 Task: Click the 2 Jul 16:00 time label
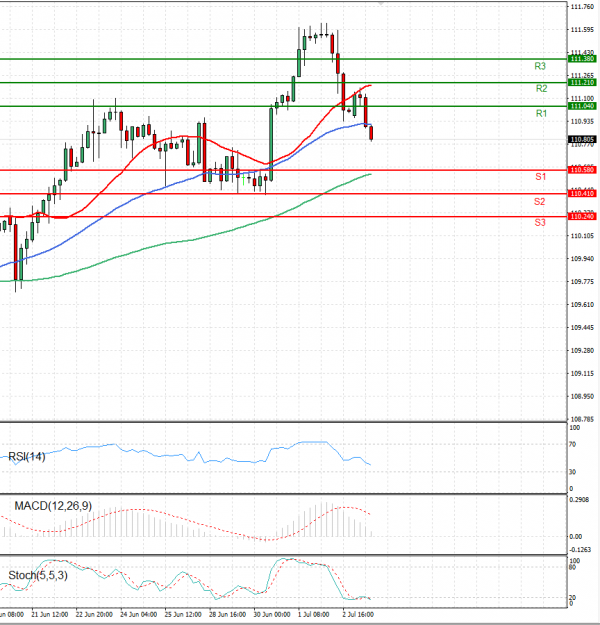(x=358, y=615)
